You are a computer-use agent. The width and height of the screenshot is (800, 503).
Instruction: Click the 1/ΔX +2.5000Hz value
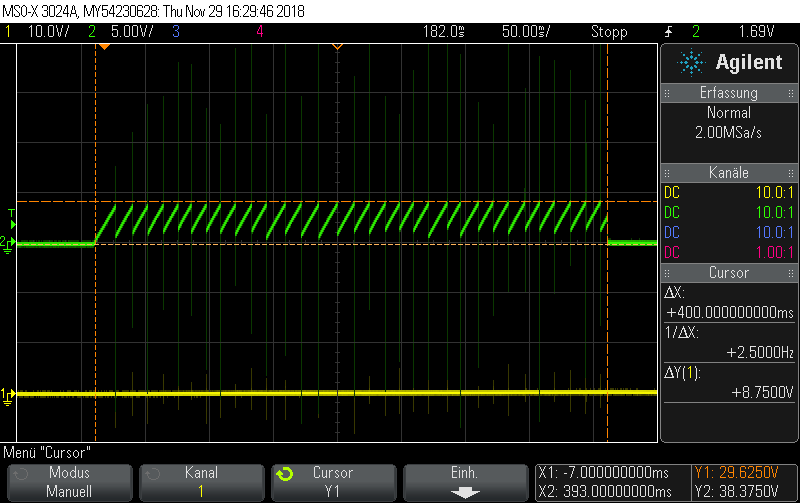(760, 352)
